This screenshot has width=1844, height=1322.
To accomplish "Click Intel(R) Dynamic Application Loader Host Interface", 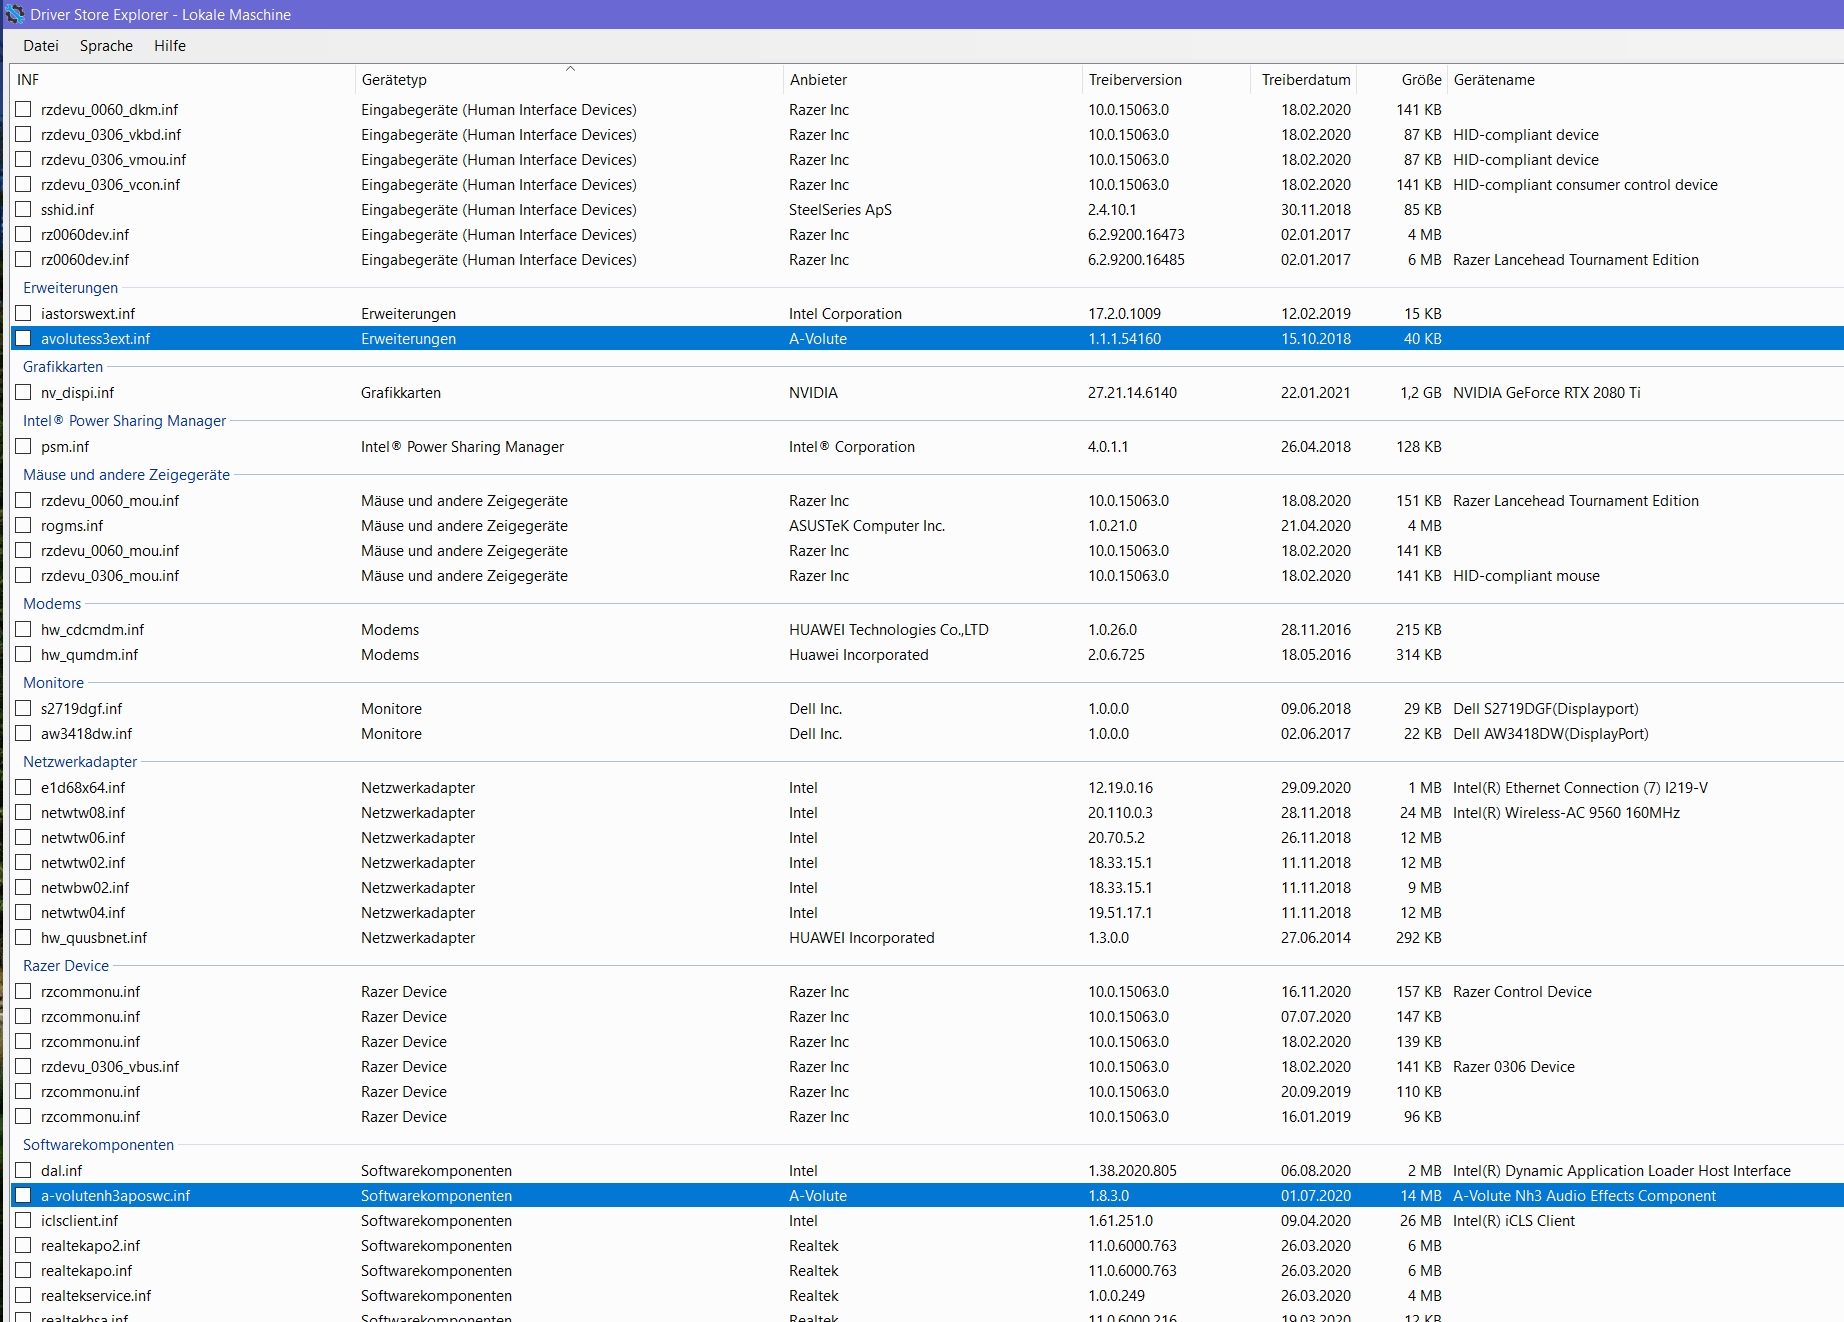I will (x=1622, y=1171).
